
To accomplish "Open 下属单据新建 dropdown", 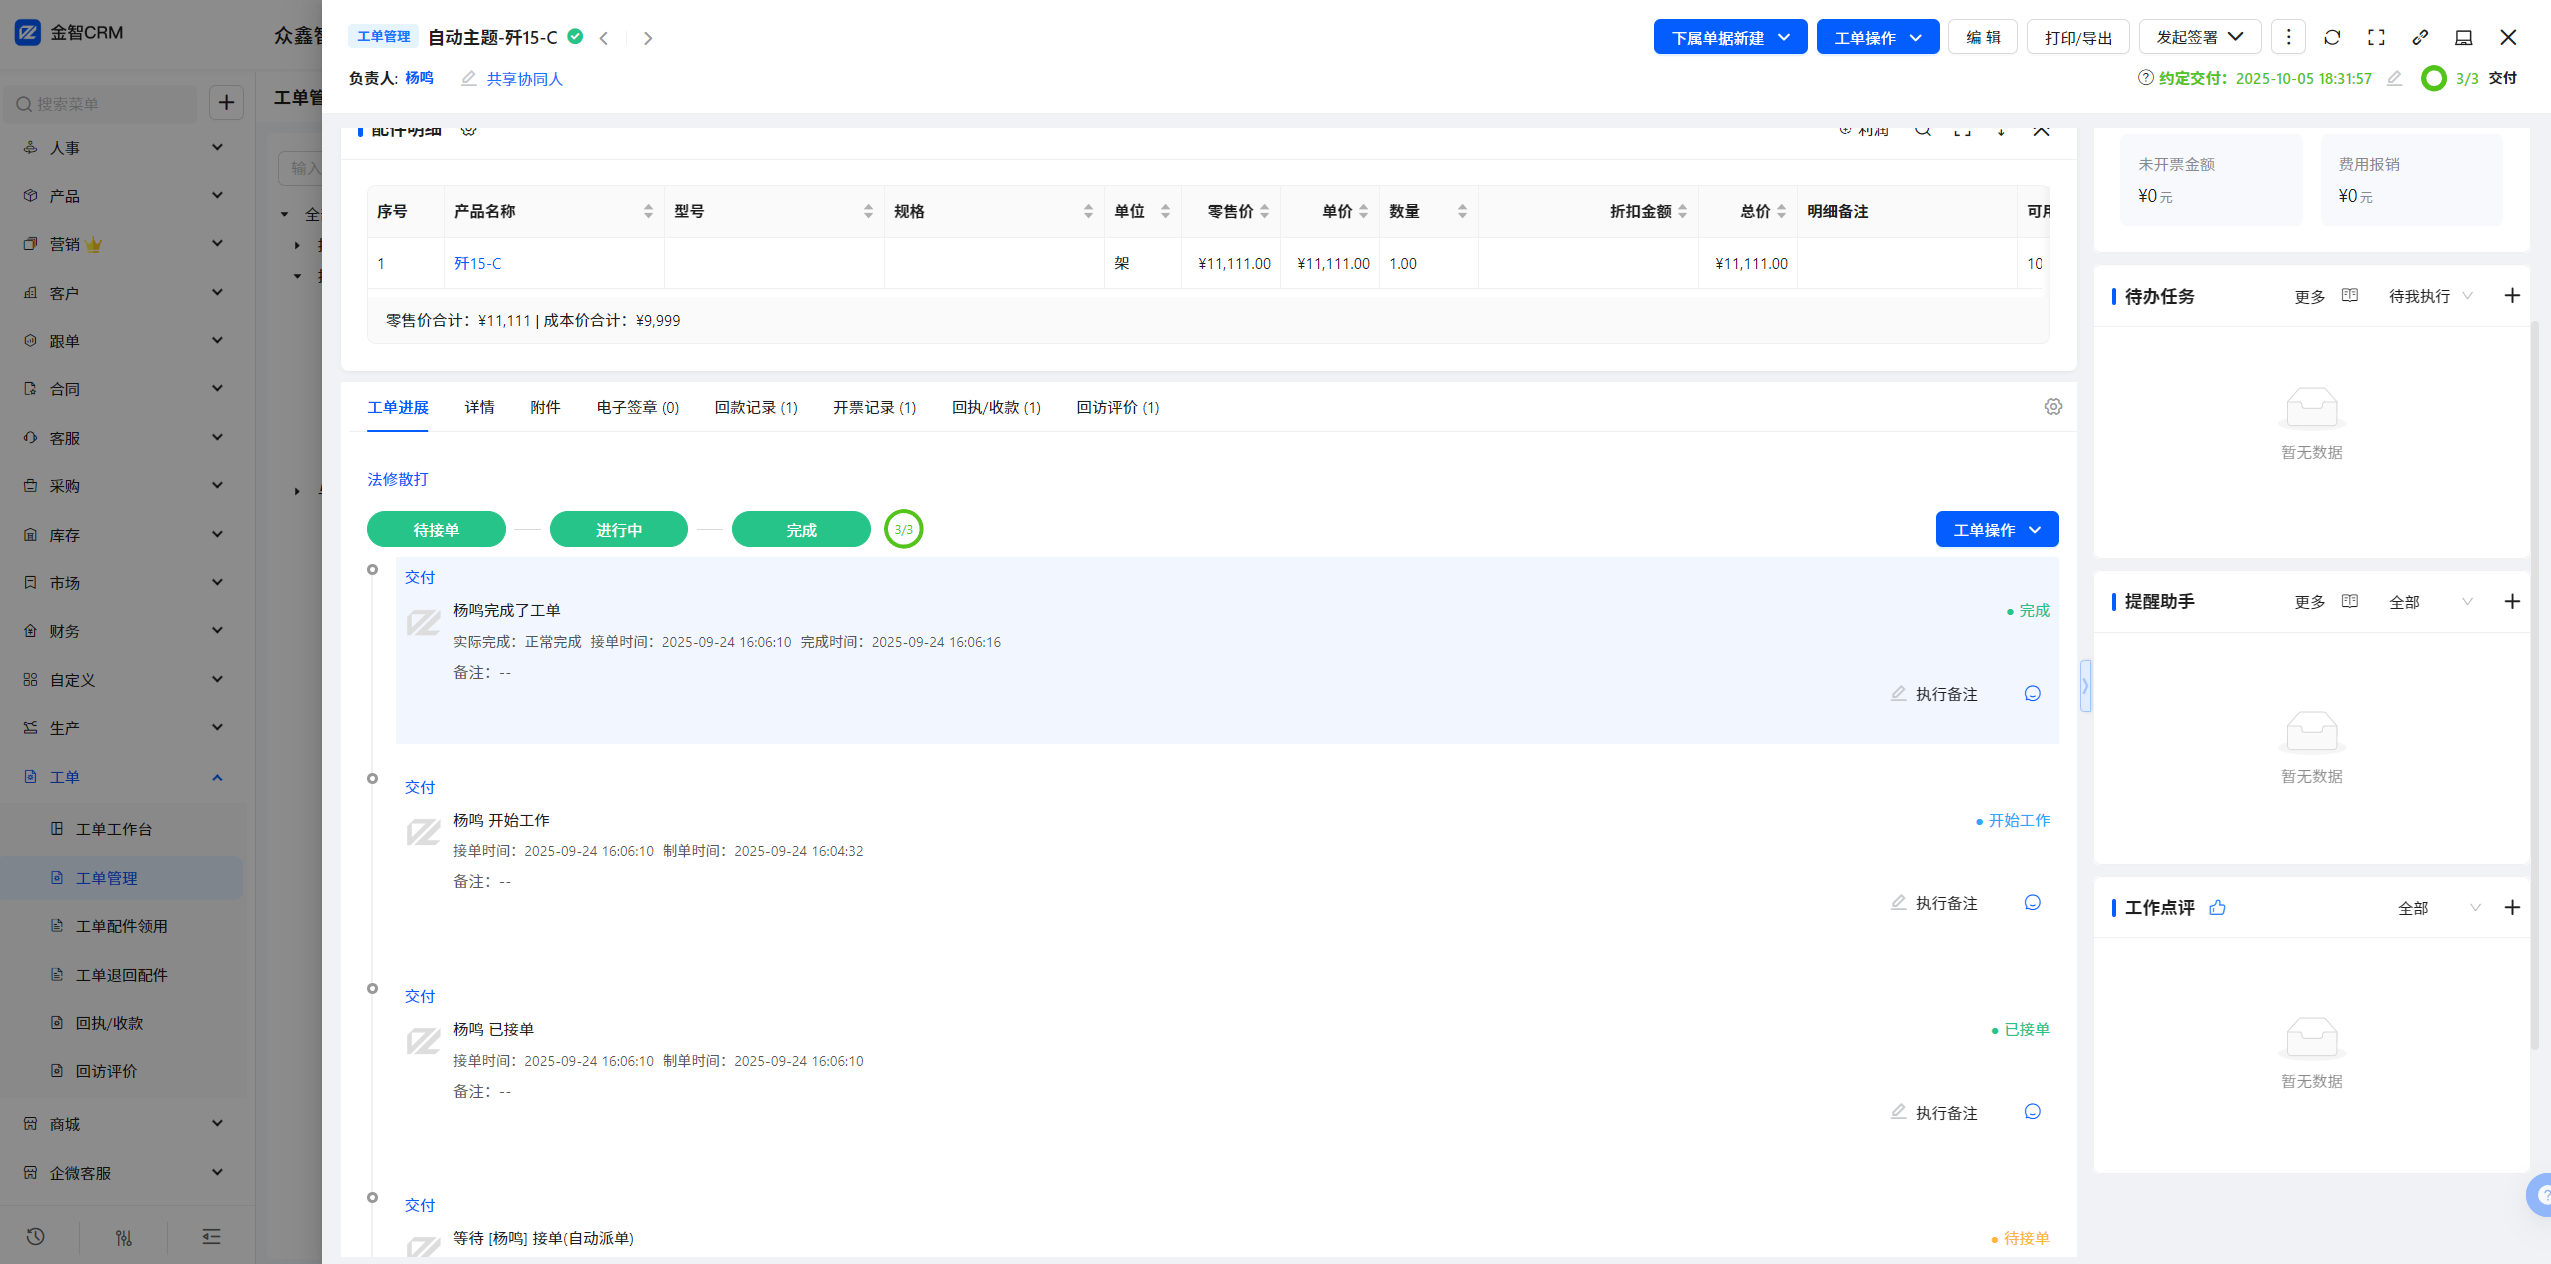I will click(x=1730, y=37).
